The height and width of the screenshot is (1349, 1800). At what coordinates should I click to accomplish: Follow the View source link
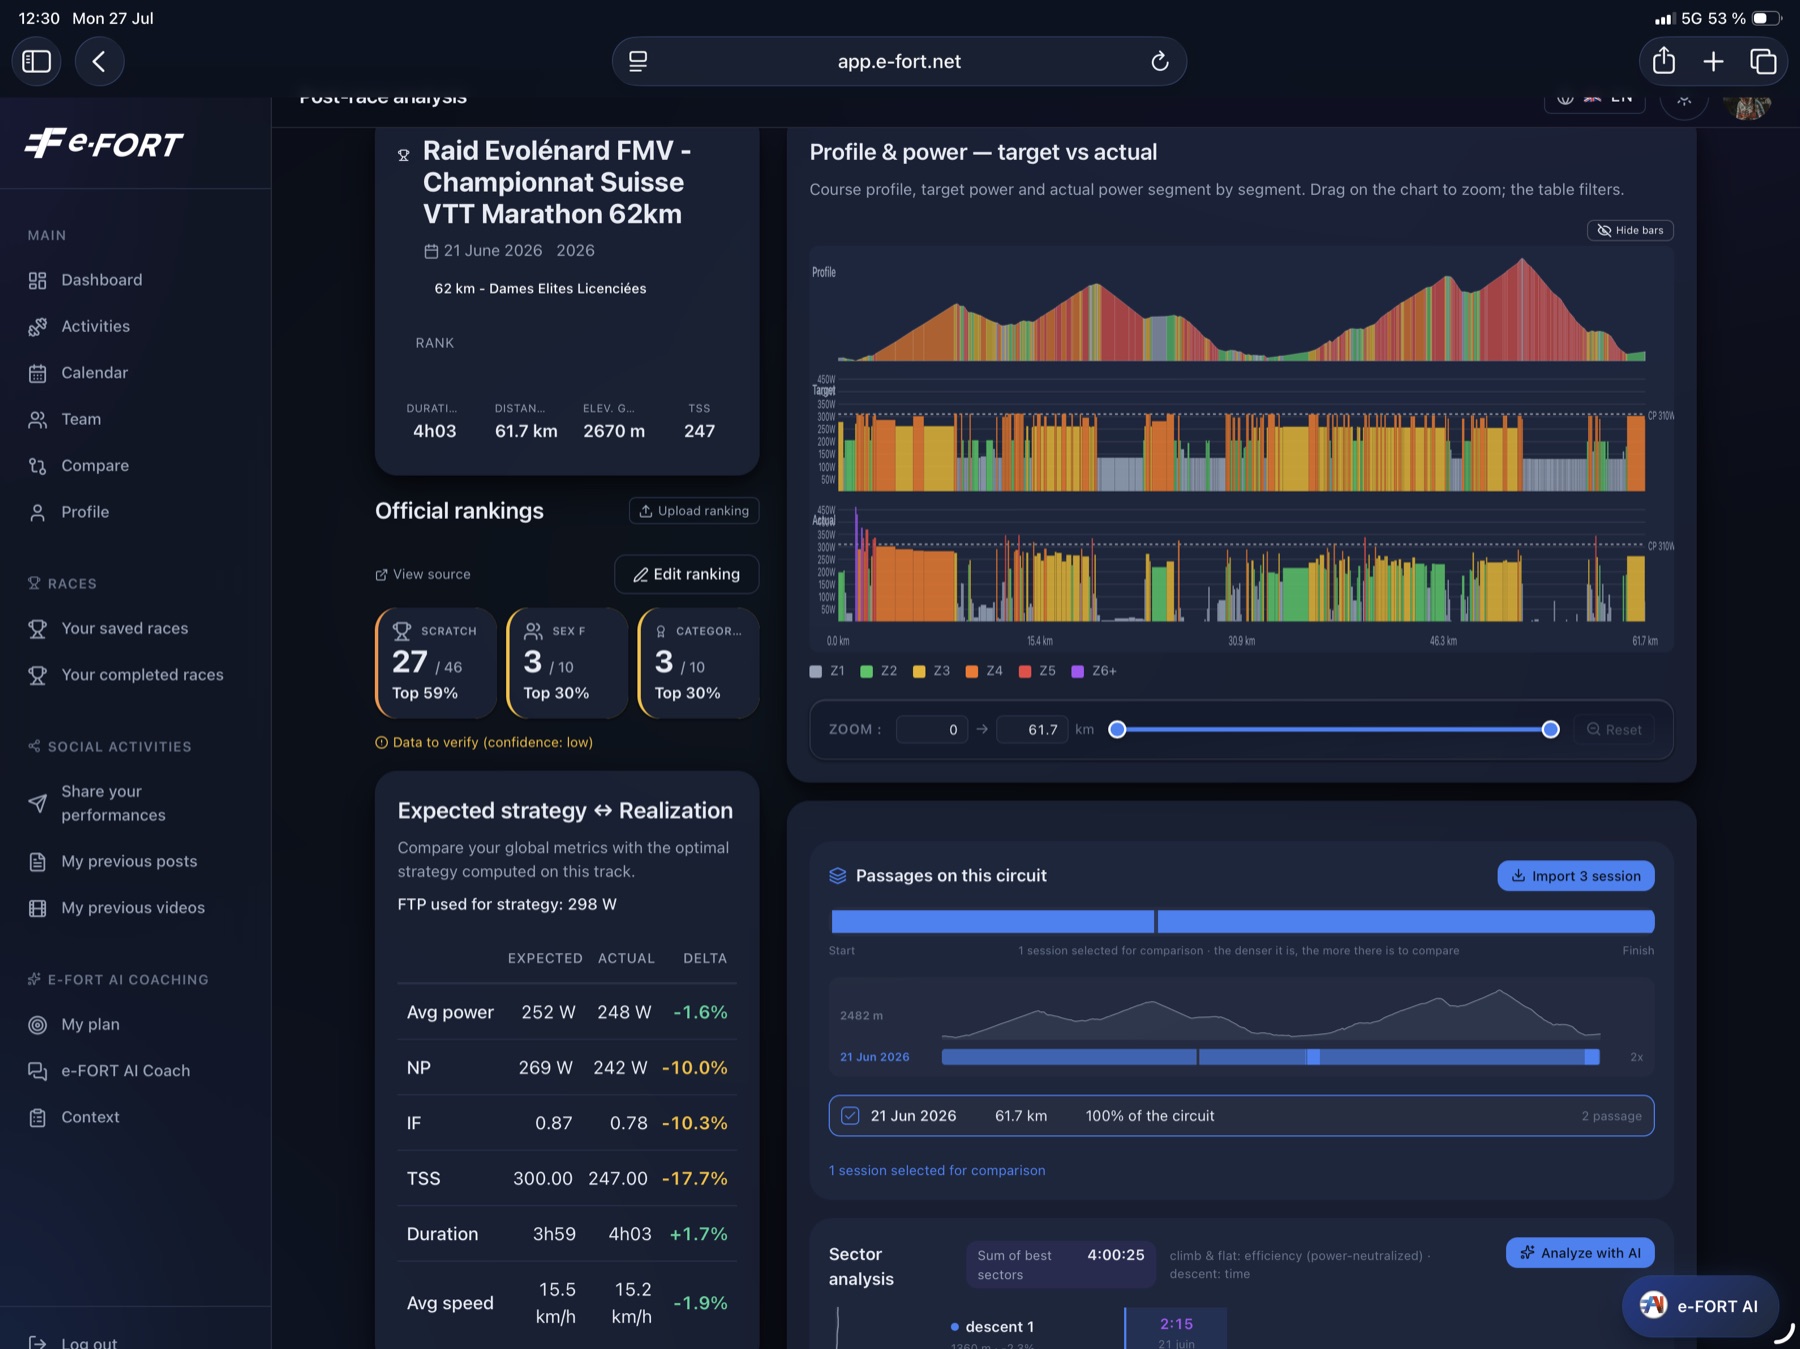click(x=423, y=574)
